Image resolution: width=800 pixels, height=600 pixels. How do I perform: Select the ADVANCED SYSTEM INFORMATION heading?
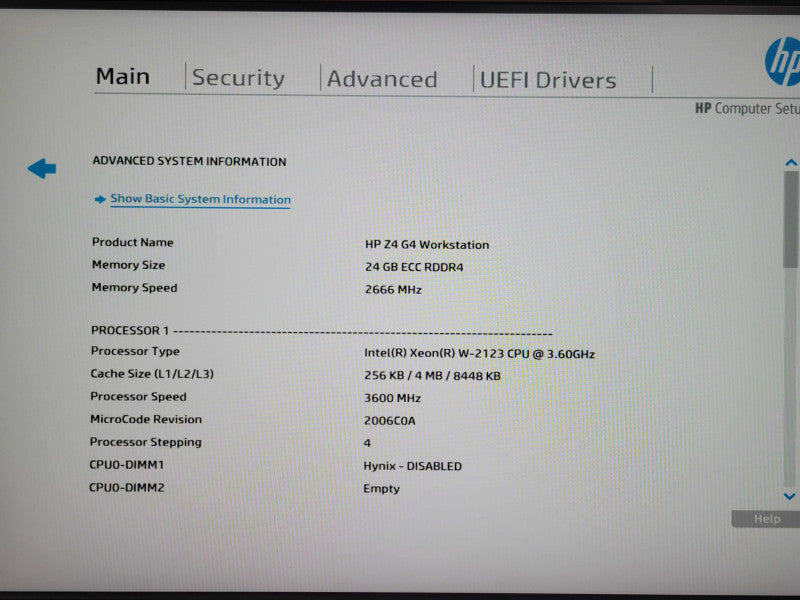(x=189, y=161)
